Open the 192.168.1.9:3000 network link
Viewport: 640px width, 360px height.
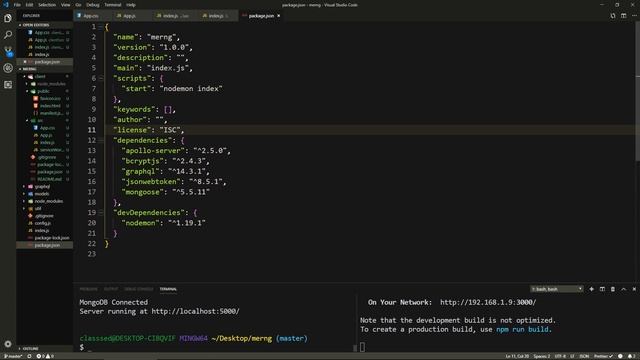[488, 302]
